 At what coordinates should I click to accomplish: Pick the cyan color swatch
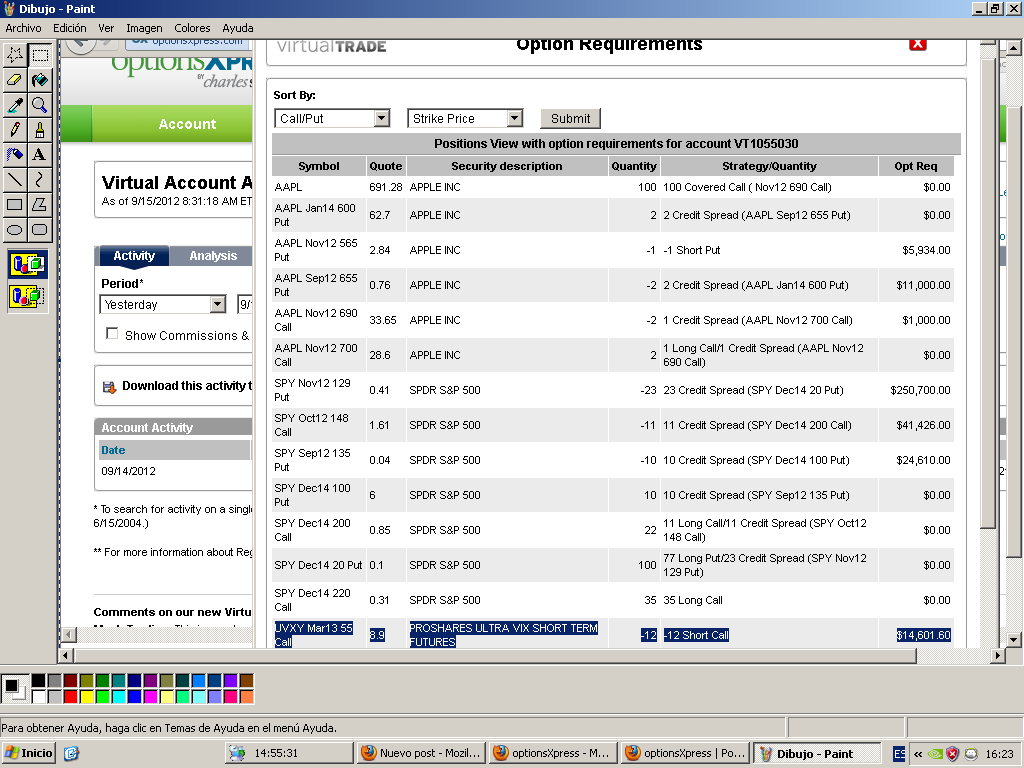click(118, 697)
